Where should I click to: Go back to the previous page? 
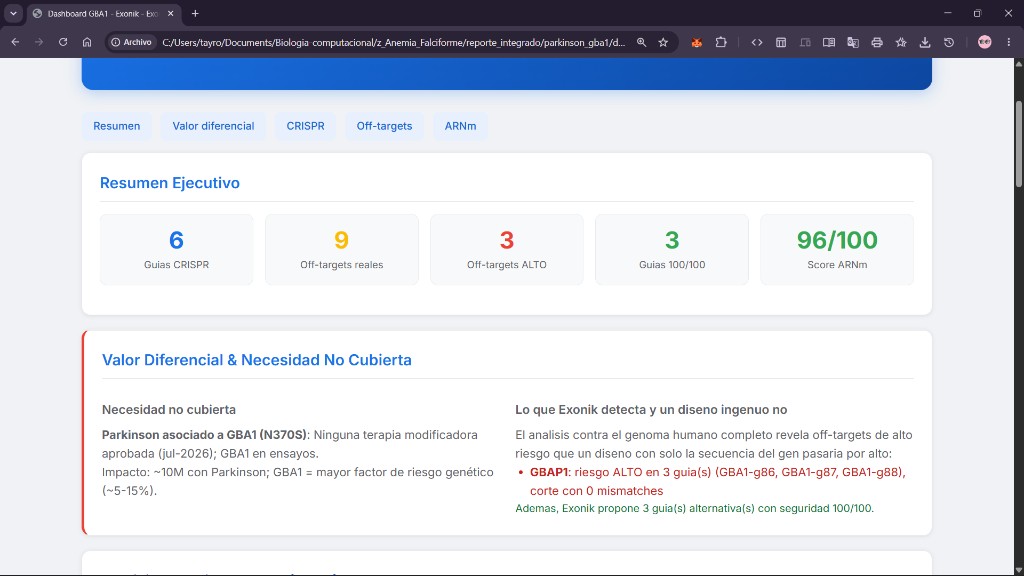(x=15, y=42)
